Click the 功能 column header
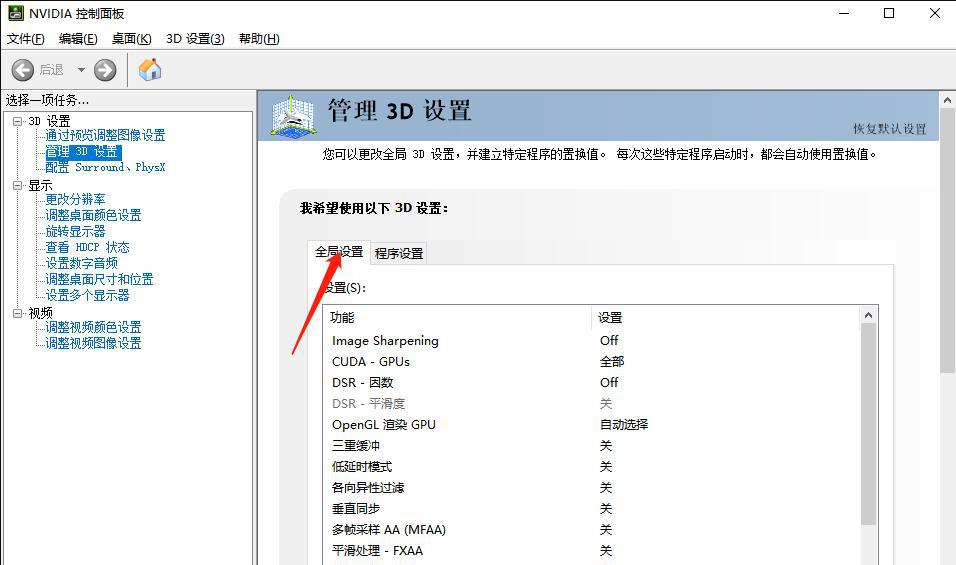Viewport: 956px width, 565px height. [458, 318]
